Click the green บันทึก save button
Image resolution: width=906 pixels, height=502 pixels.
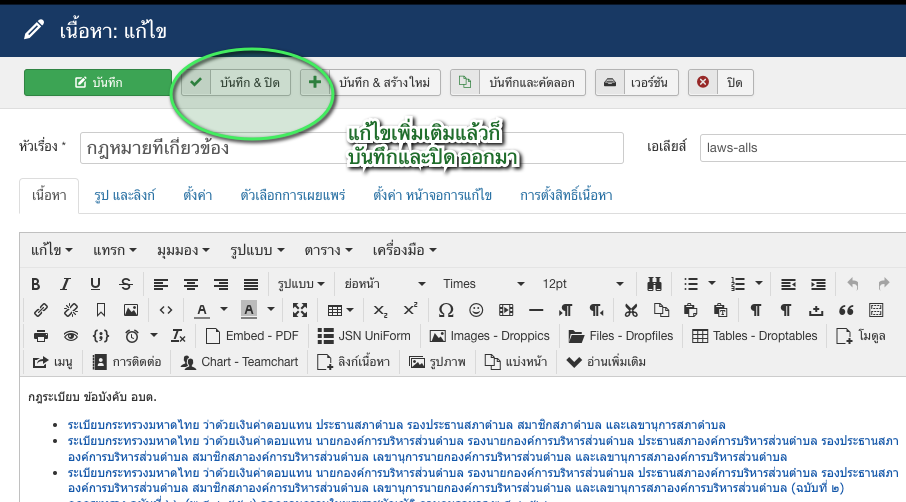point(98,82)
